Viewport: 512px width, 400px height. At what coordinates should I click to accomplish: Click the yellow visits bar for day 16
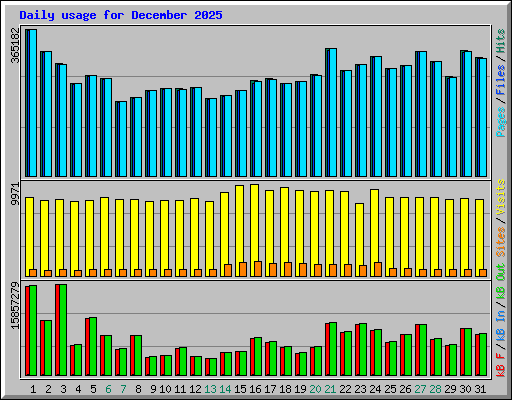pos(255,230)
